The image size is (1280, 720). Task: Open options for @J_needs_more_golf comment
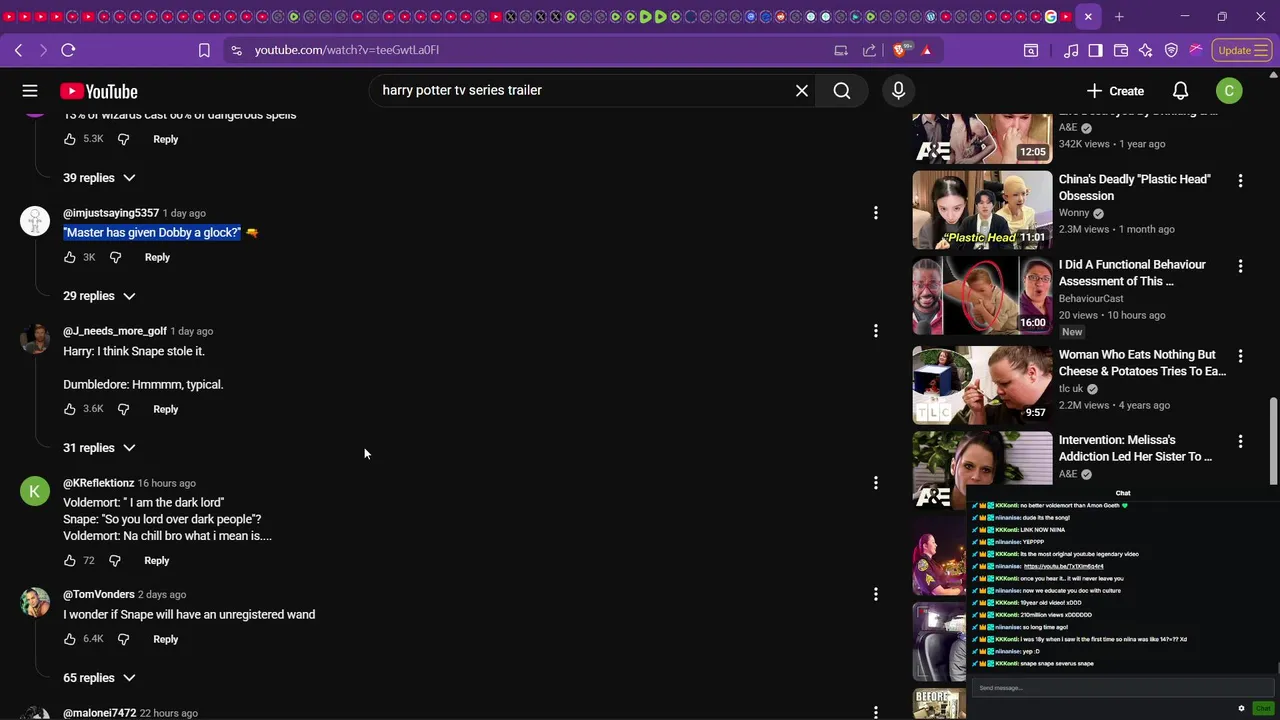875,330
